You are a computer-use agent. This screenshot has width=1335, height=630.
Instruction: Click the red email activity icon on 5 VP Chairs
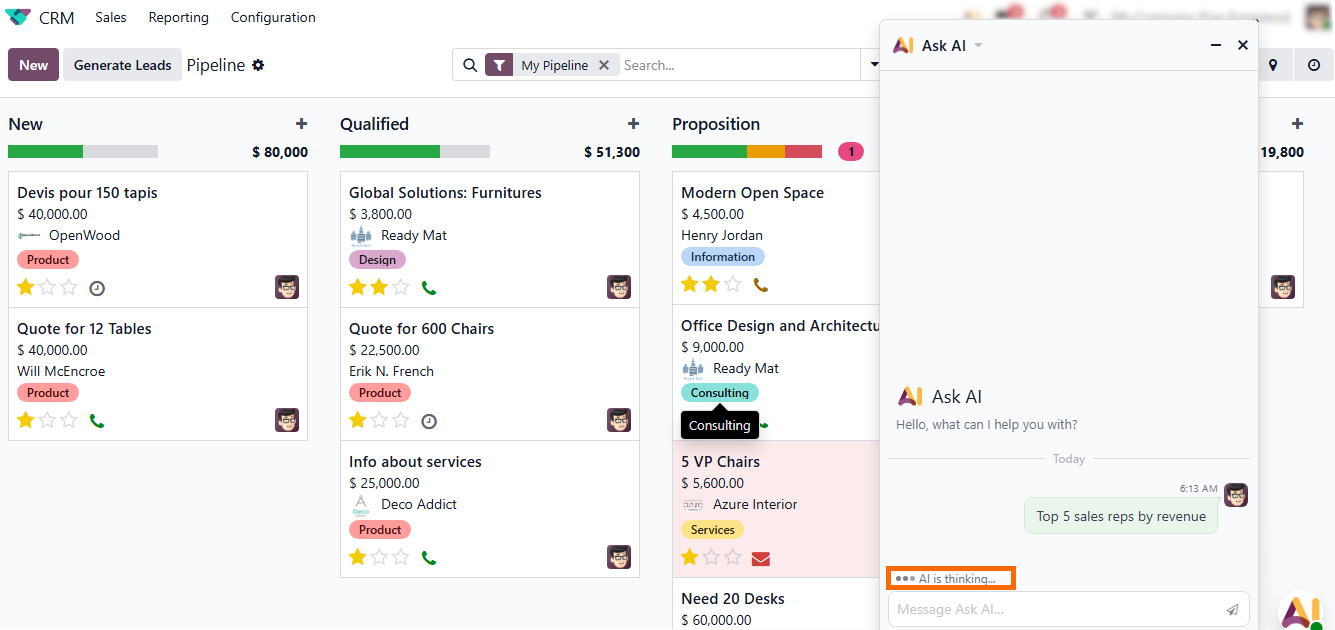point(761,558)
